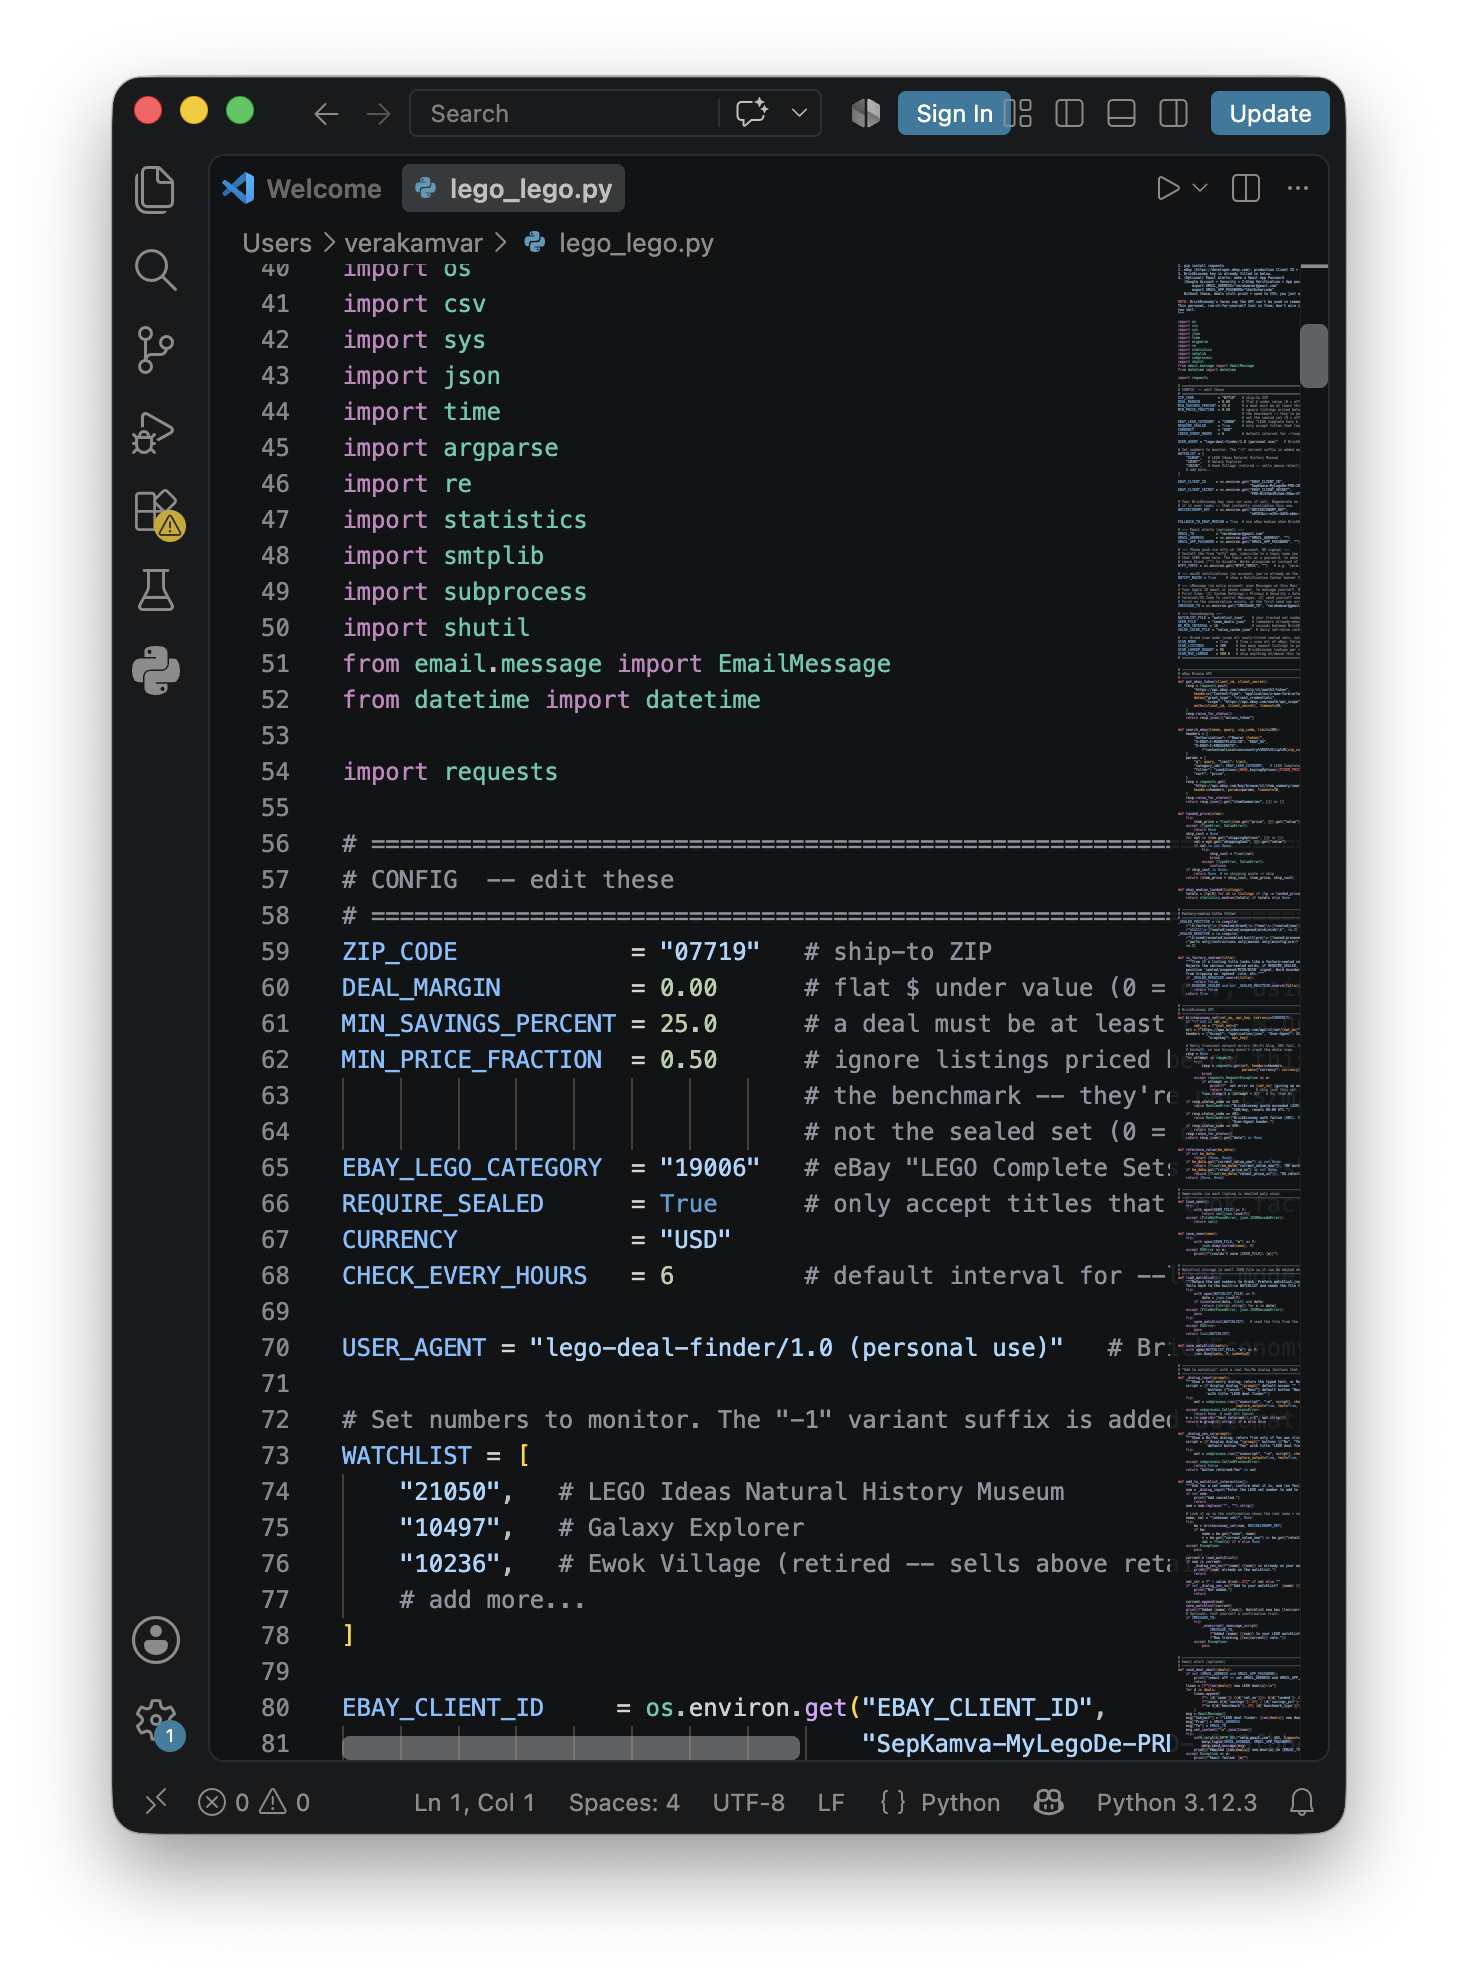This screenshot has width=1458, height=1982.
Task: Click the Copilot status bar icon
Action: 1048,1802
